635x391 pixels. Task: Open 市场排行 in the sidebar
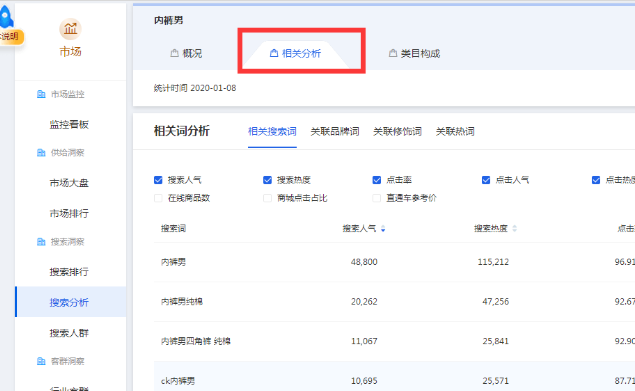(x=69, y=214)
